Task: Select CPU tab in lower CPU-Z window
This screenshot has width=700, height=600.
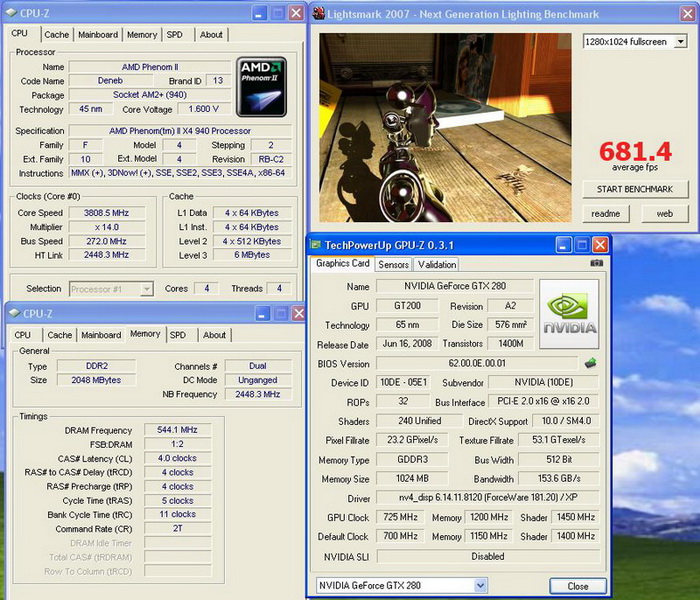Action: click(x=23, y=335)
